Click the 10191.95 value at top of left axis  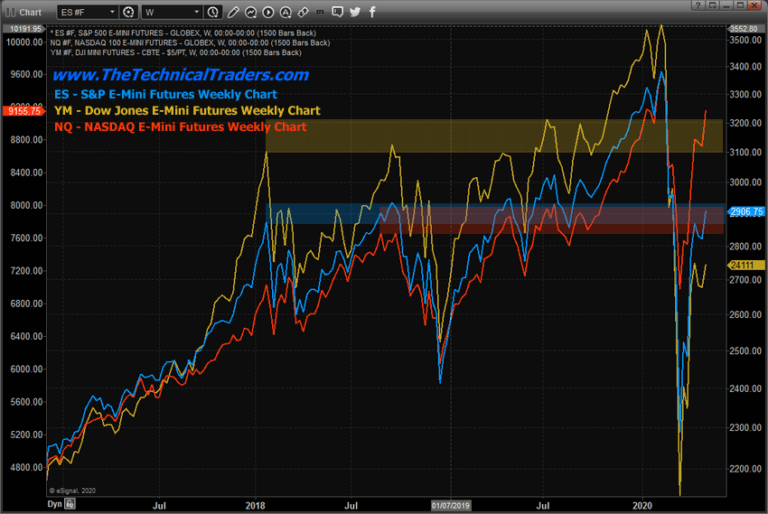click(25, 29)
